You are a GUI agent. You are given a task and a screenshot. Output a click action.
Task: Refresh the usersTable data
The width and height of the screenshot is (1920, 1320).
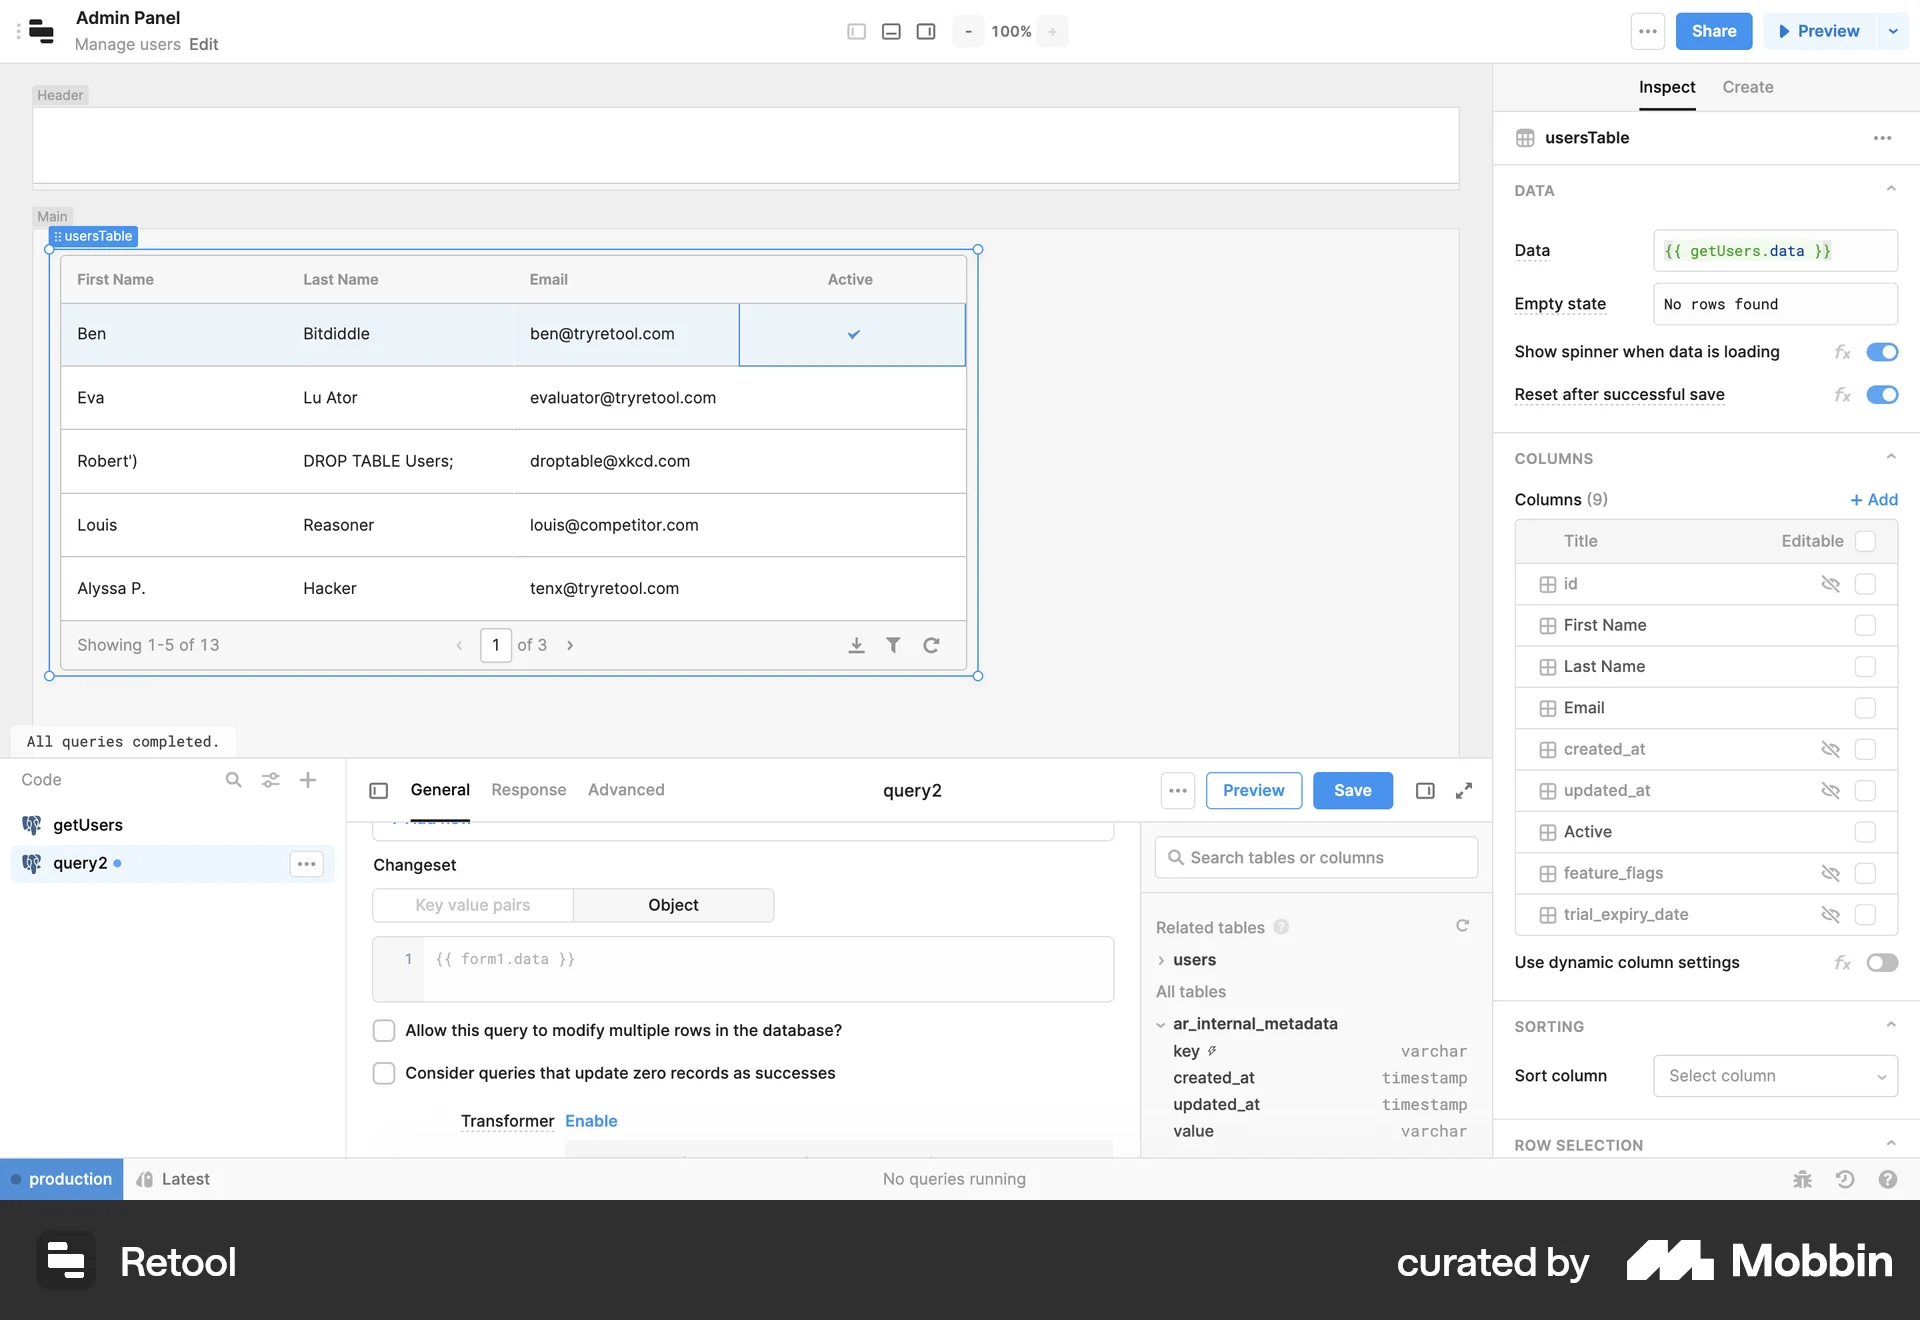click(x=931, y=645)
